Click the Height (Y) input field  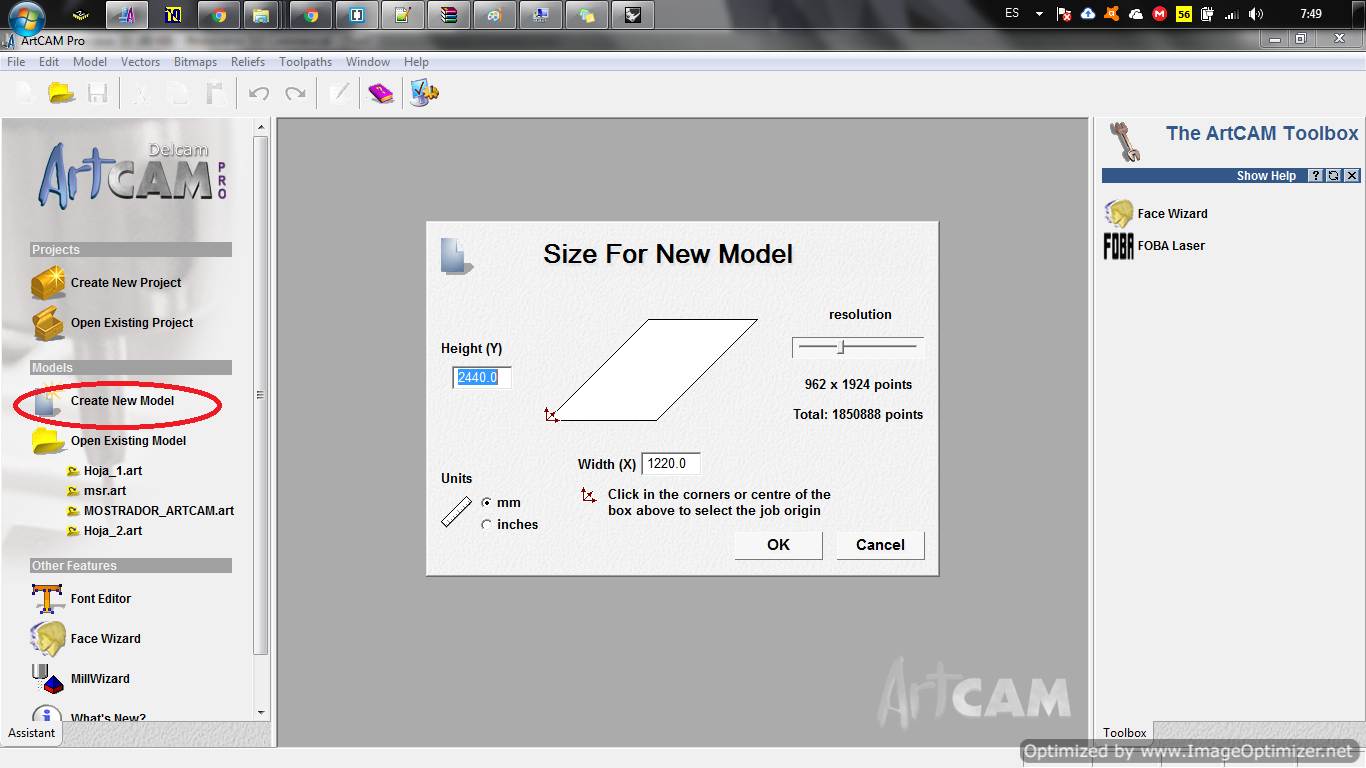482,378
